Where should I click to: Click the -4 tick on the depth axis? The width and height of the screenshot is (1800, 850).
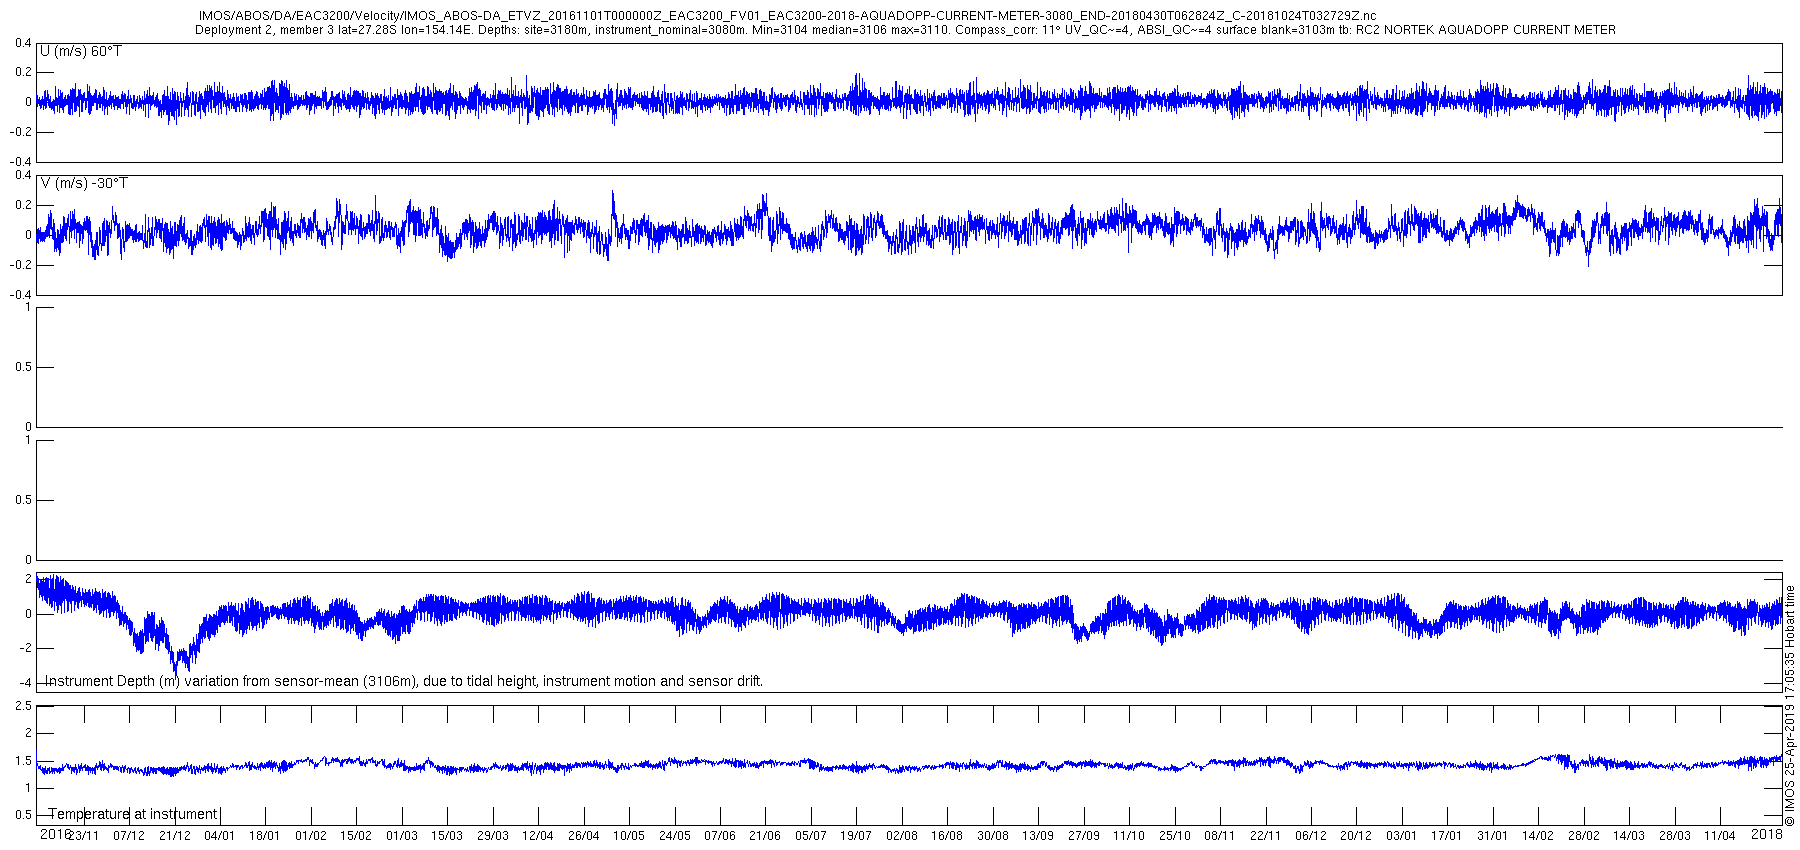[25, 683]
